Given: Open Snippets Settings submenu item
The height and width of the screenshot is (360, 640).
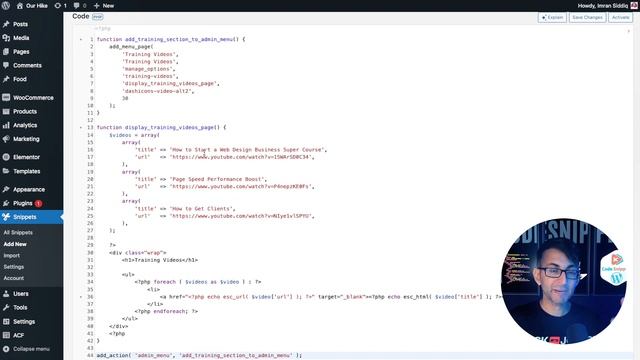Looking at the screenshot, I should coord(13,267).
